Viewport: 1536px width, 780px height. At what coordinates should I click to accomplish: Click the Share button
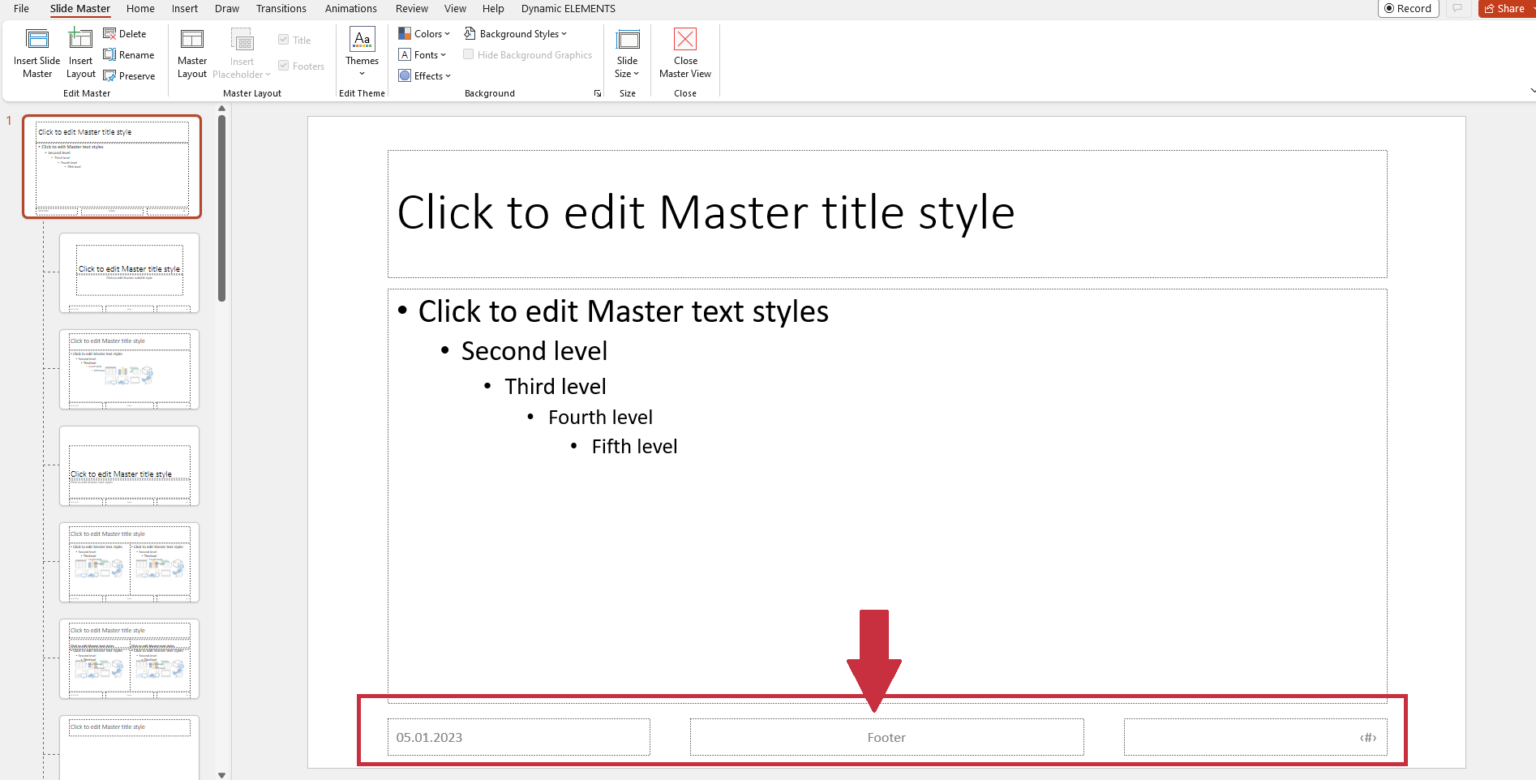pos(1505,8)
